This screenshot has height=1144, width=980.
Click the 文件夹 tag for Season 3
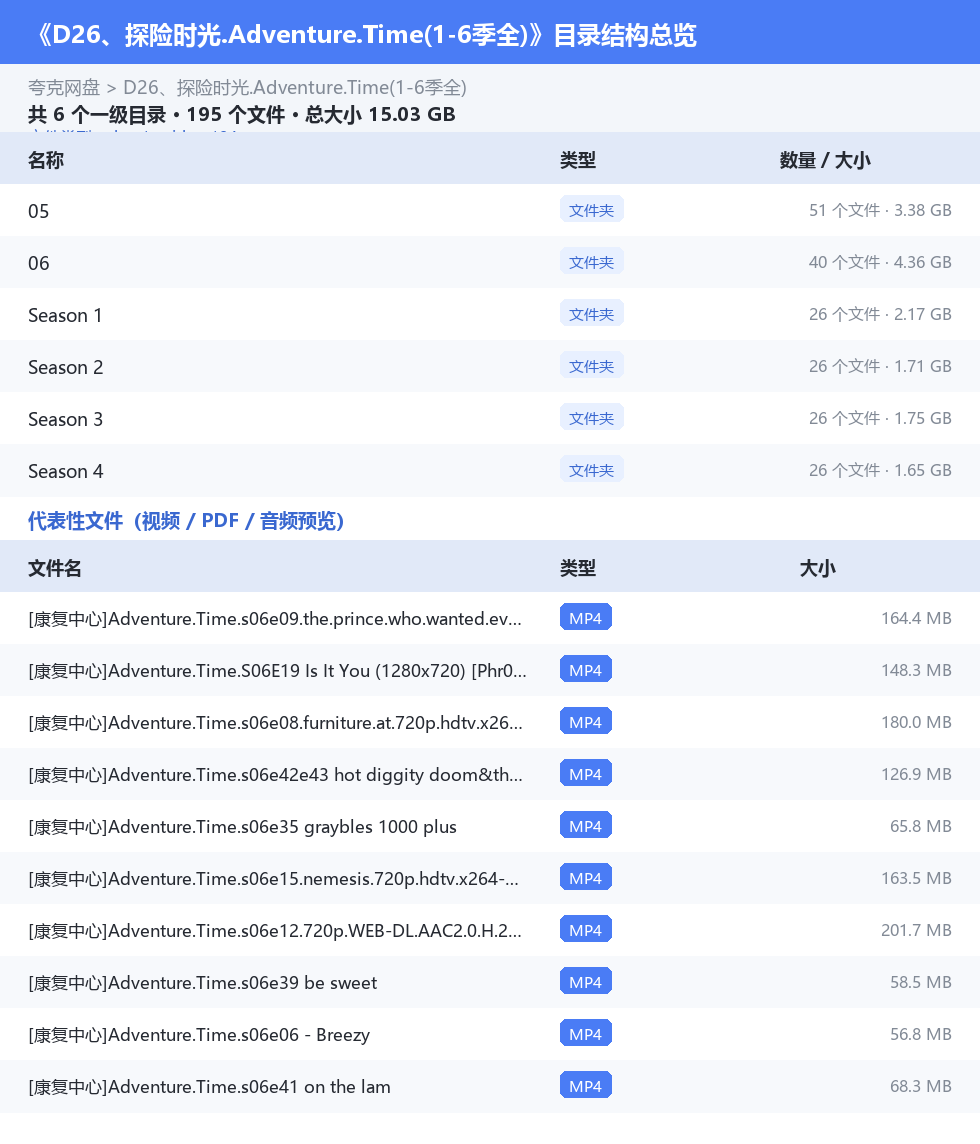[591, 418]
